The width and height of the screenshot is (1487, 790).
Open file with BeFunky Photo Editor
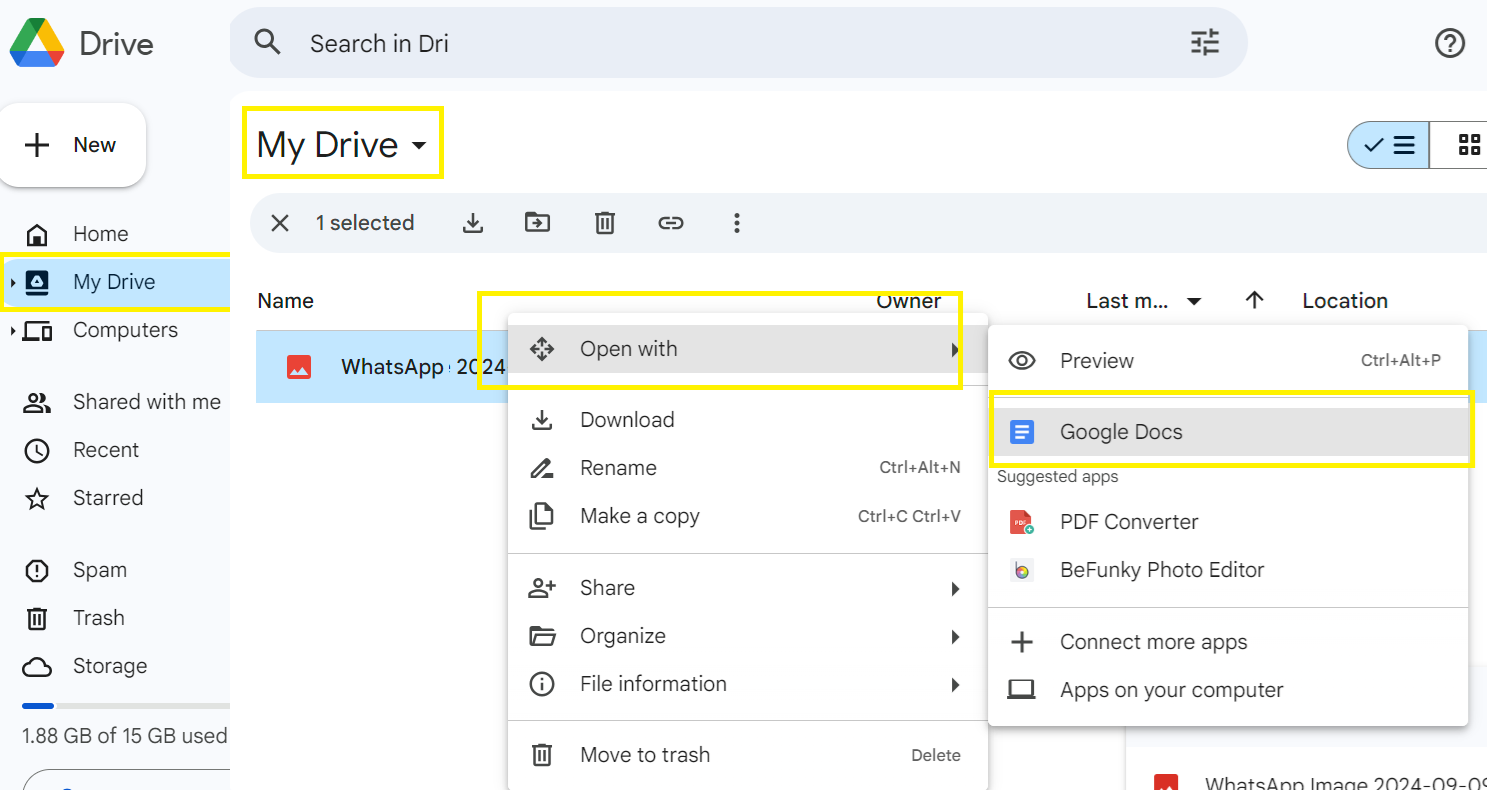tap(1228, 570)
